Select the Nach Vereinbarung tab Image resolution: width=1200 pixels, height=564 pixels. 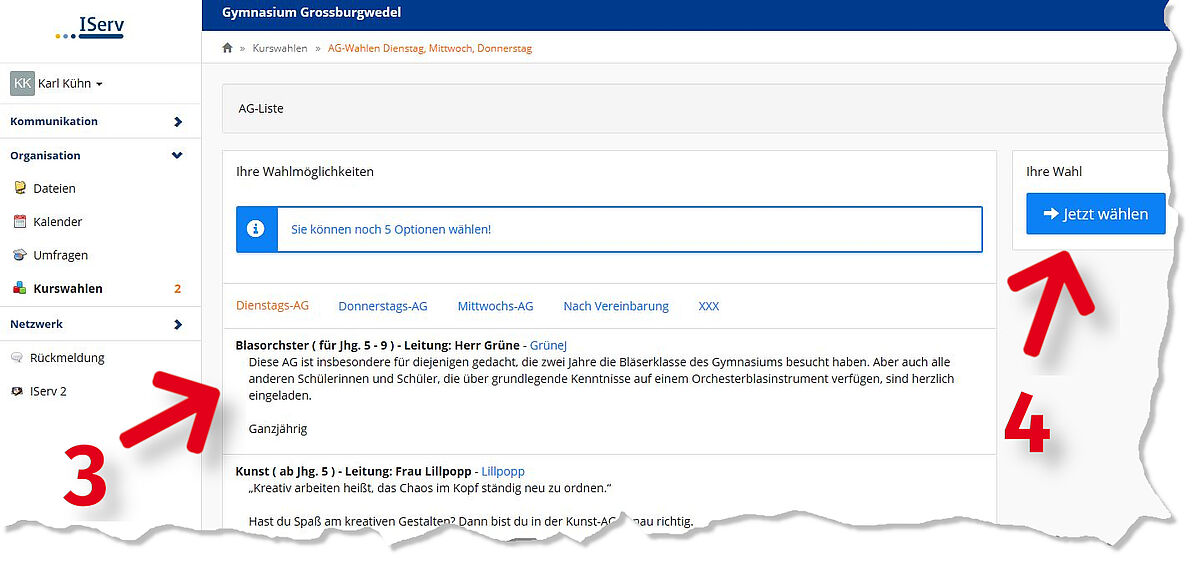pos(615,307)
